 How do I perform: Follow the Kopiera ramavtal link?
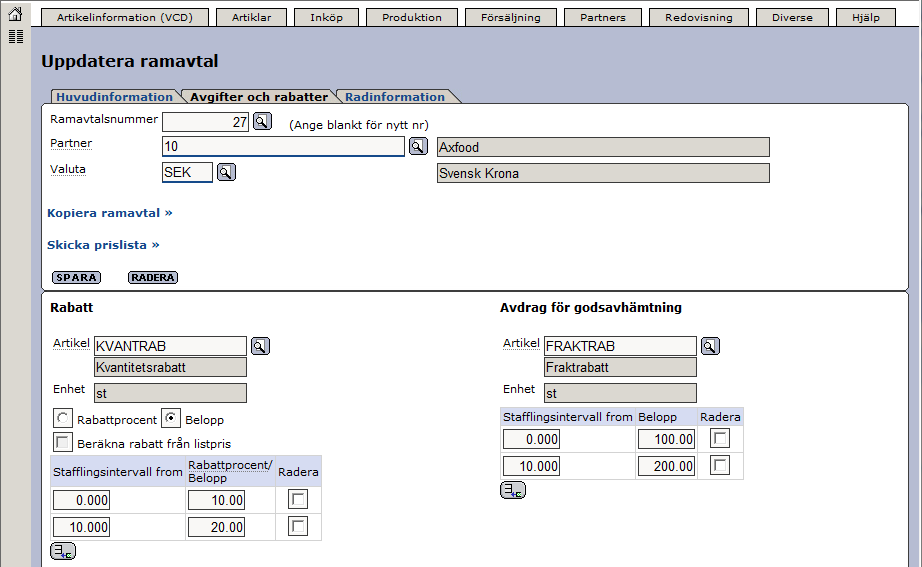109,213
